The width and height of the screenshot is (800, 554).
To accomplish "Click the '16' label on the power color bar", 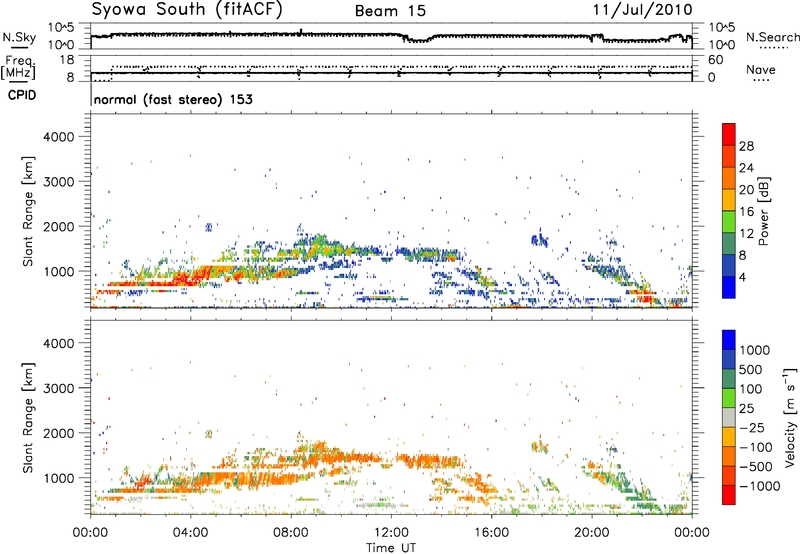I will [746, 212].
